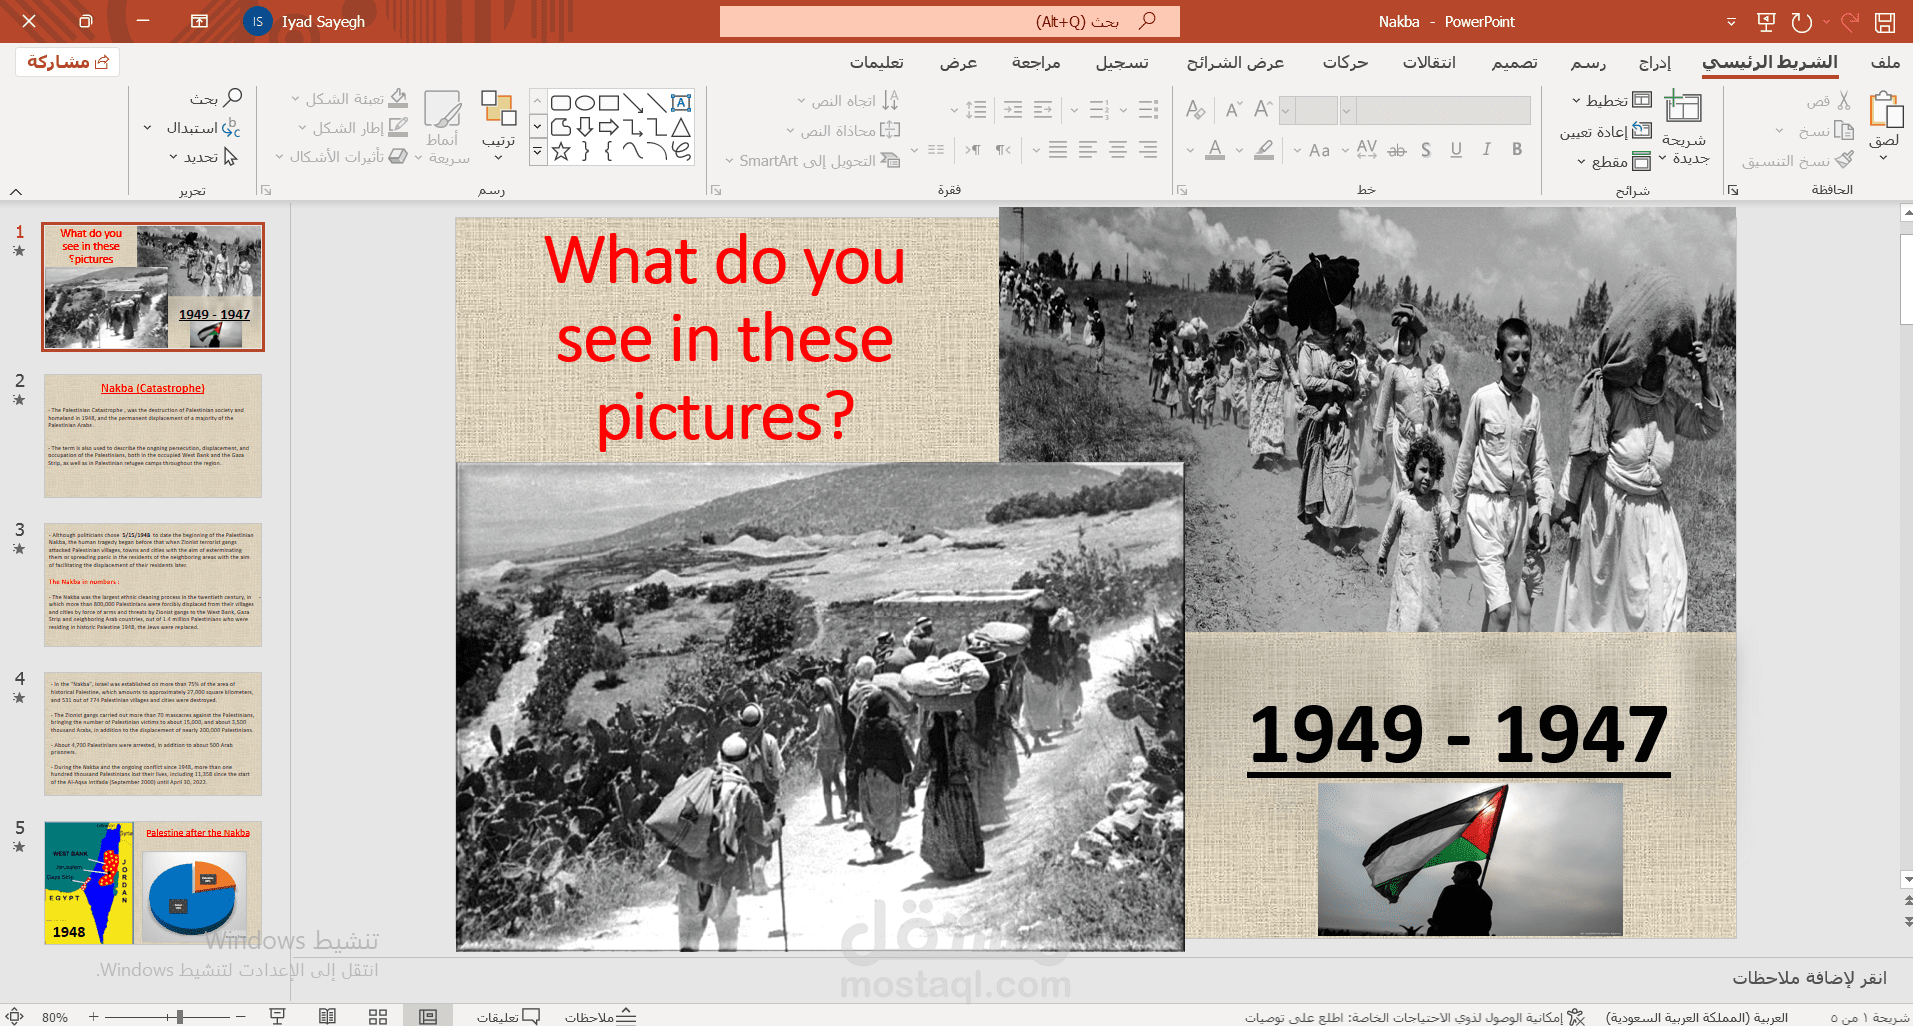Viewport: 1913px width, 1026px height.
Task: Switch to the إدراج (Insert) tab
Action: click(x=1653, y=62)
